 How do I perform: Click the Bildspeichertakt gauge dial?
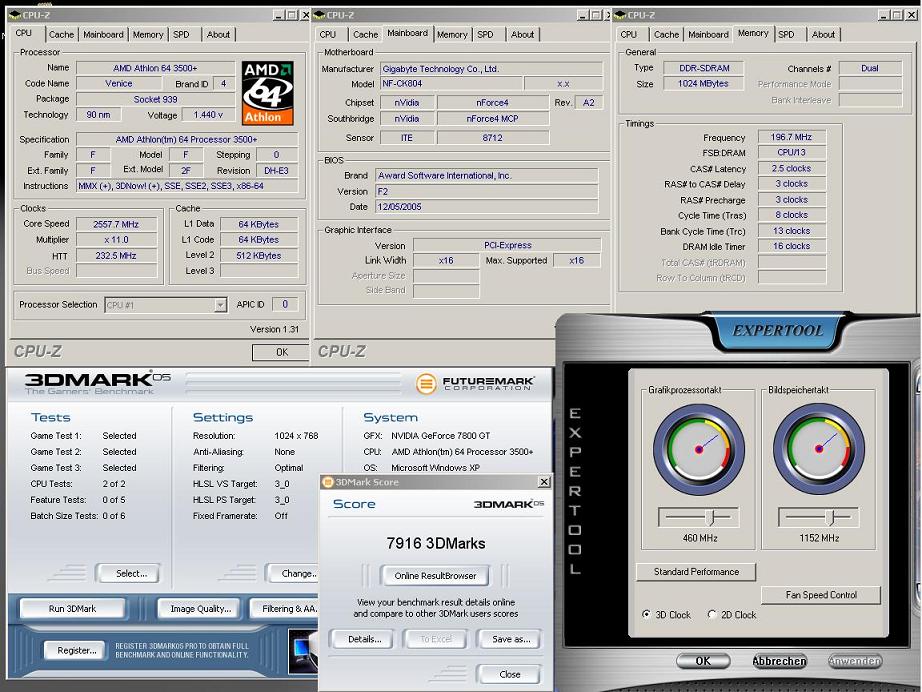819,449
